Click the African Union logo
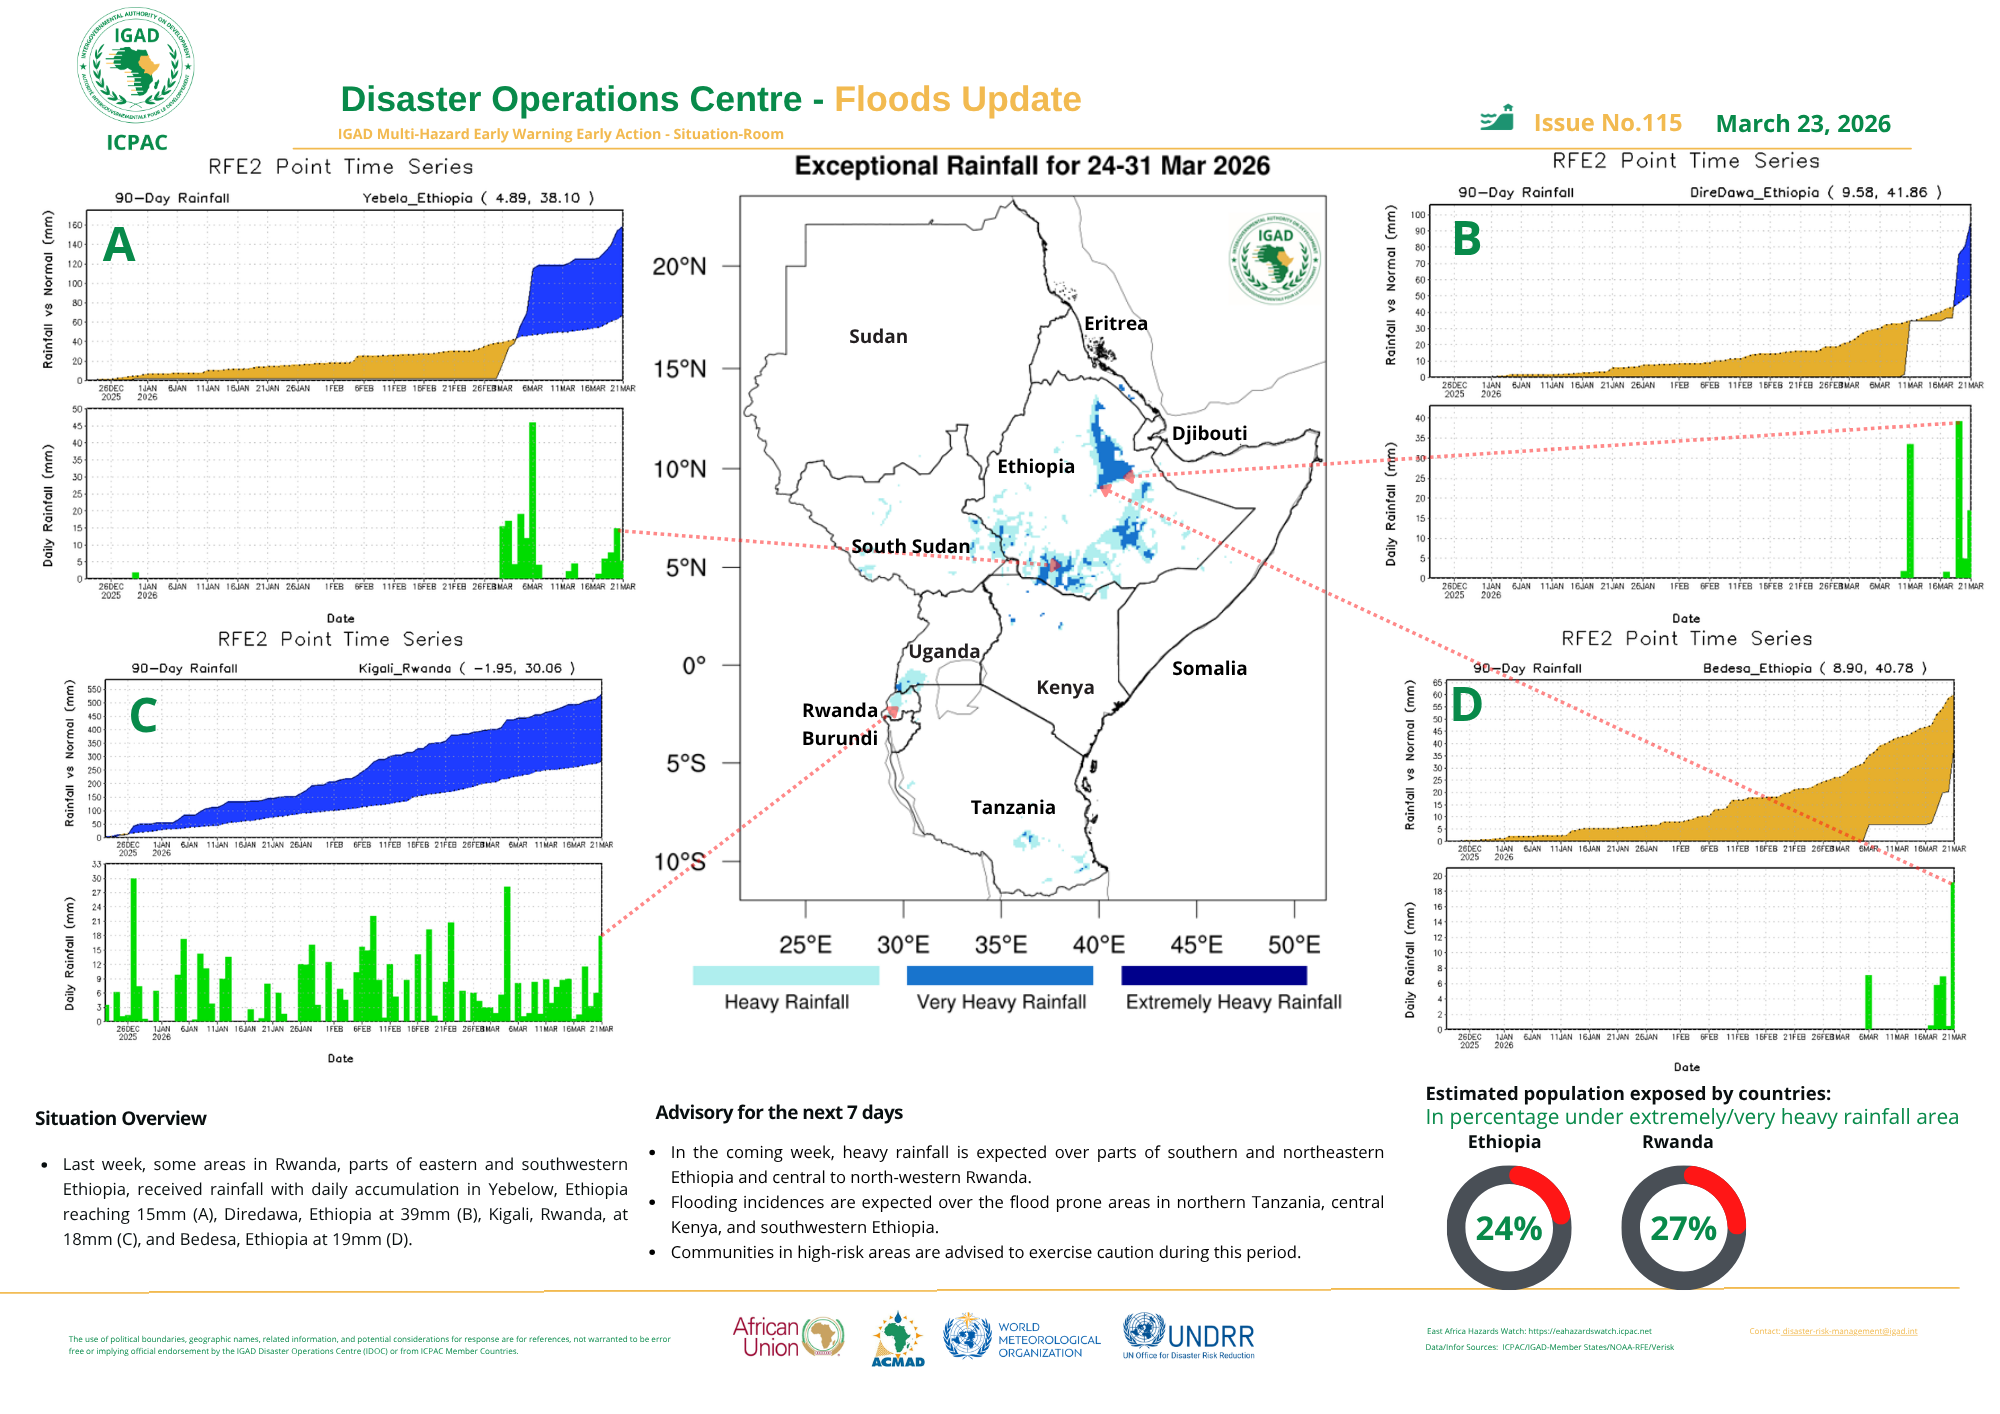The width and height of the screenshot is (2000, 1414). [x=788, y=1337]
